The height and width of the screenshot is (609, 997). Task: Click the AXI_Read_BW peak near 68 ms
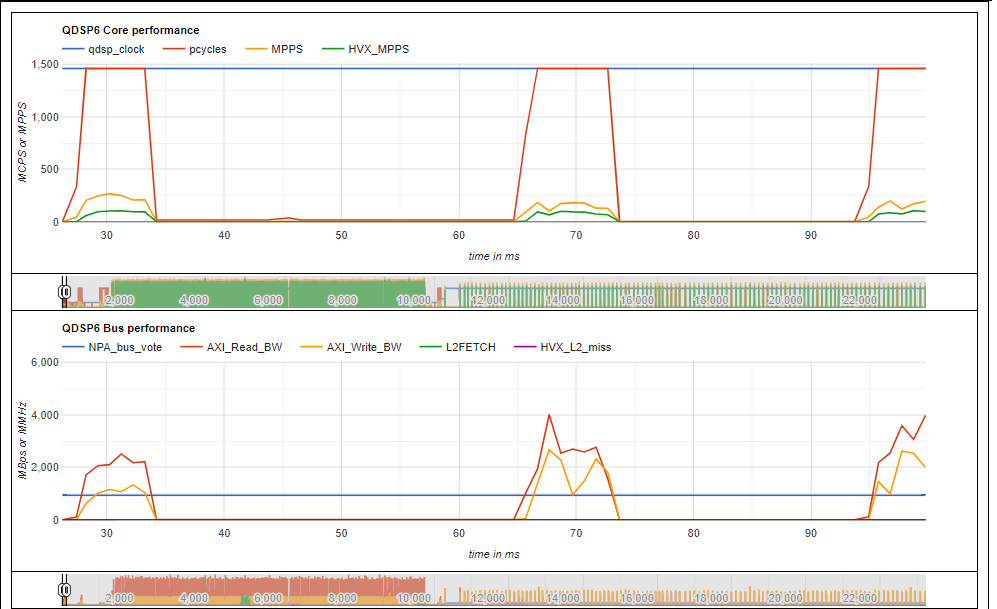549,415
